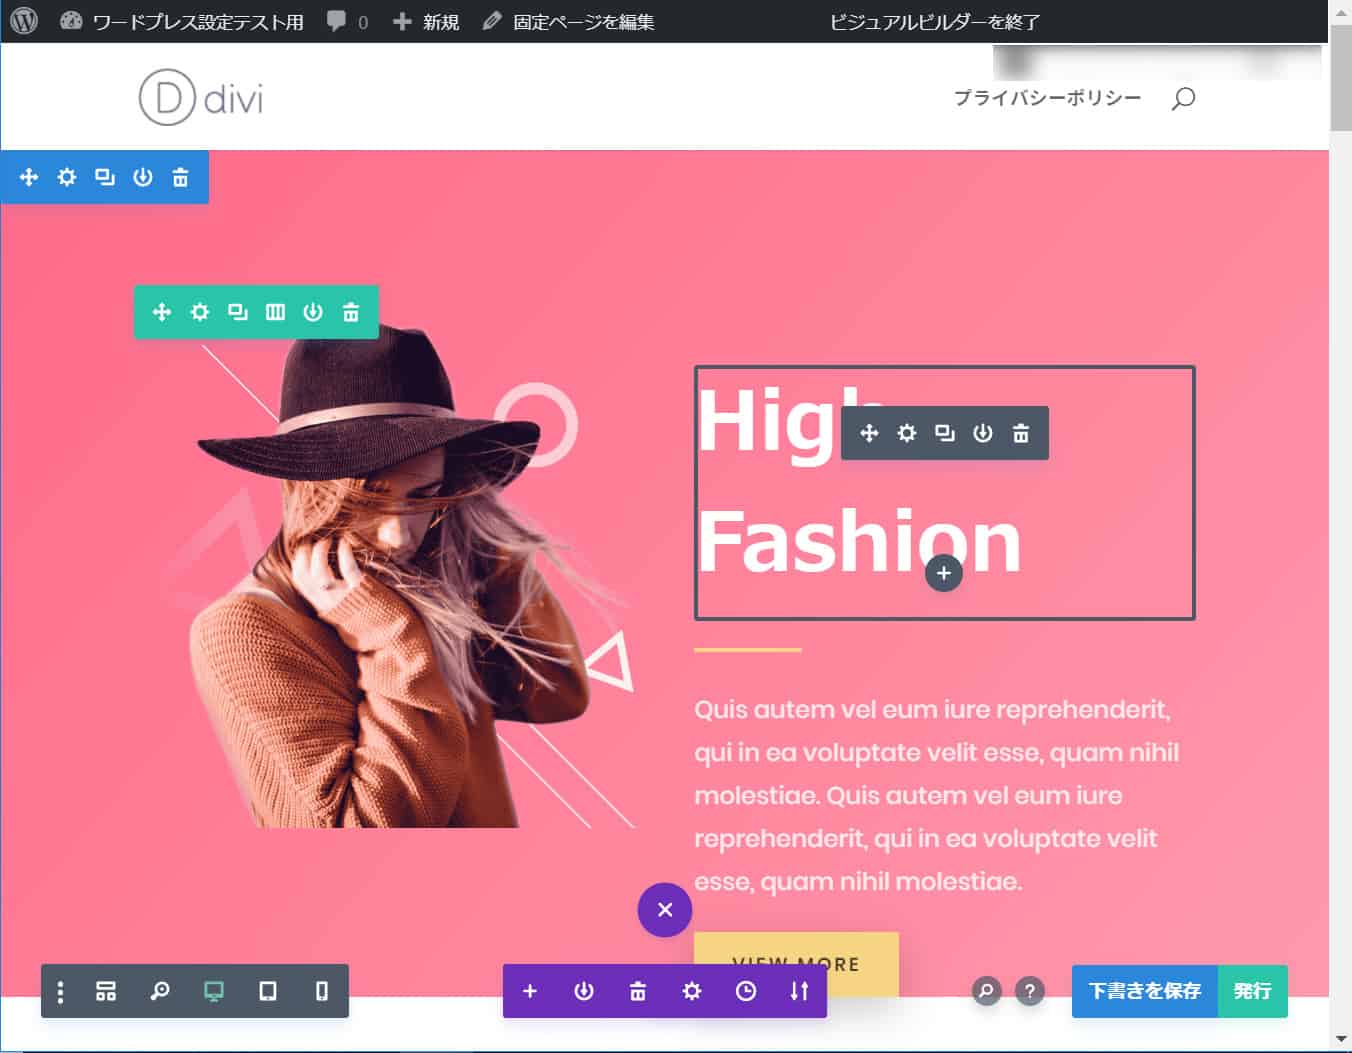Open comments bubble in admin bar
Viewport: 1352px width, 1053px height.
click(347, 21)
